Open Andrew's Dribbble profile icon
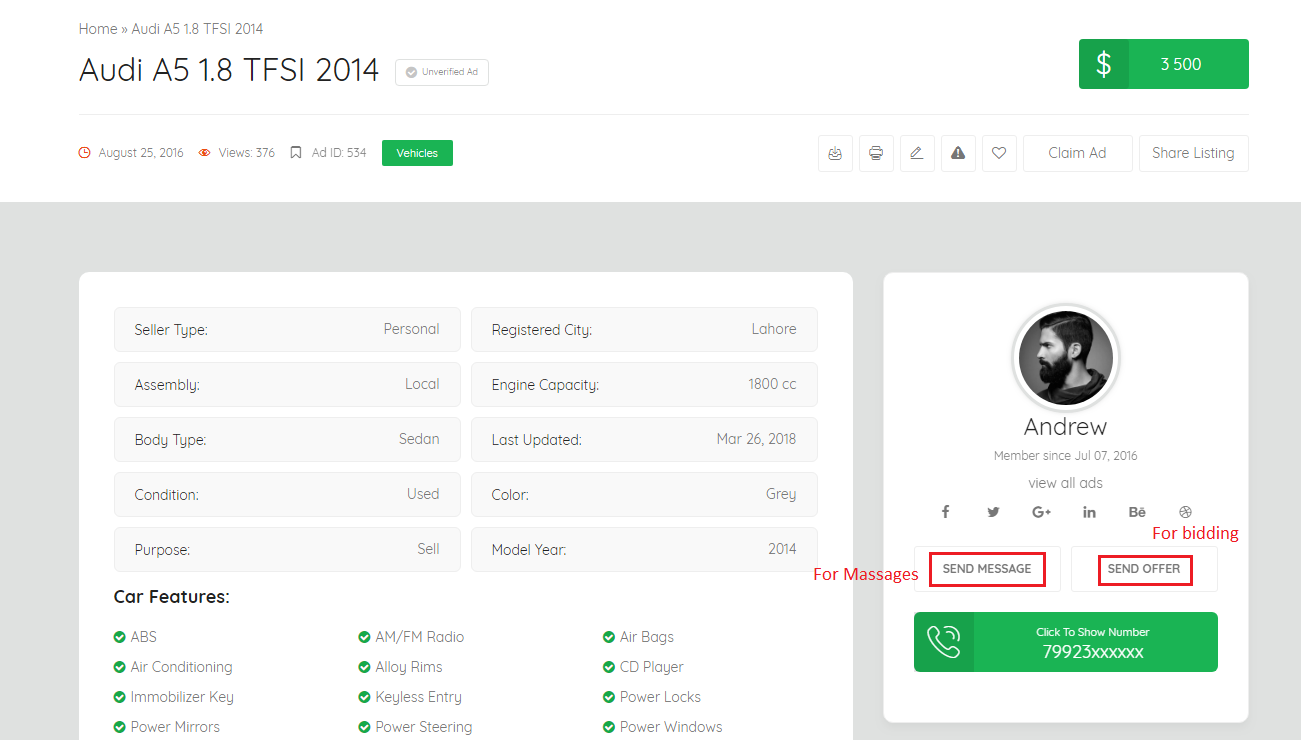1301x740 pixels. (x=1186, y=512)
